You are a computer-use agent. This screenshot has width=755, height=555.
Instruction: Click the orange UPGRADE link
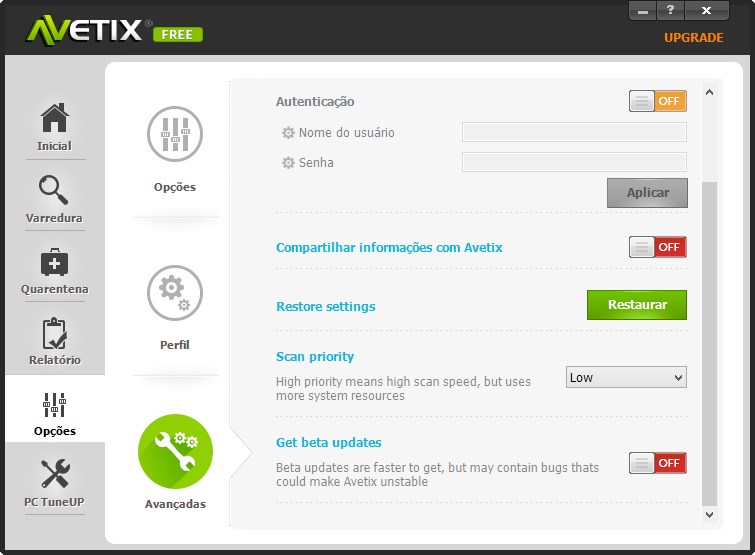[694, 38]
